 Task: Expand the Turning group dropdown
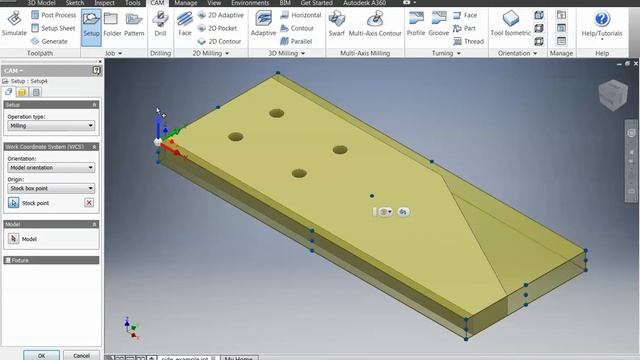pyautogui.click(x=446, y=53)
